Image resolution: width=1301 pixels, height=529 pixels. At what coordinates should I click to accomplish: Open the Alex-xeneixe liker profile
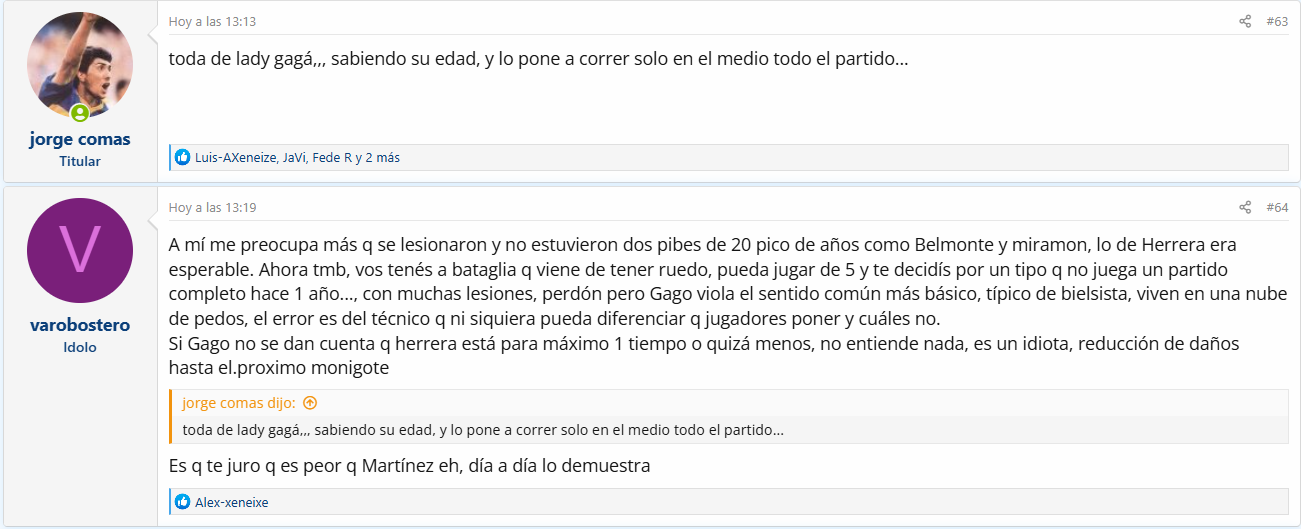pyautogui.click(x=232, y=502)
